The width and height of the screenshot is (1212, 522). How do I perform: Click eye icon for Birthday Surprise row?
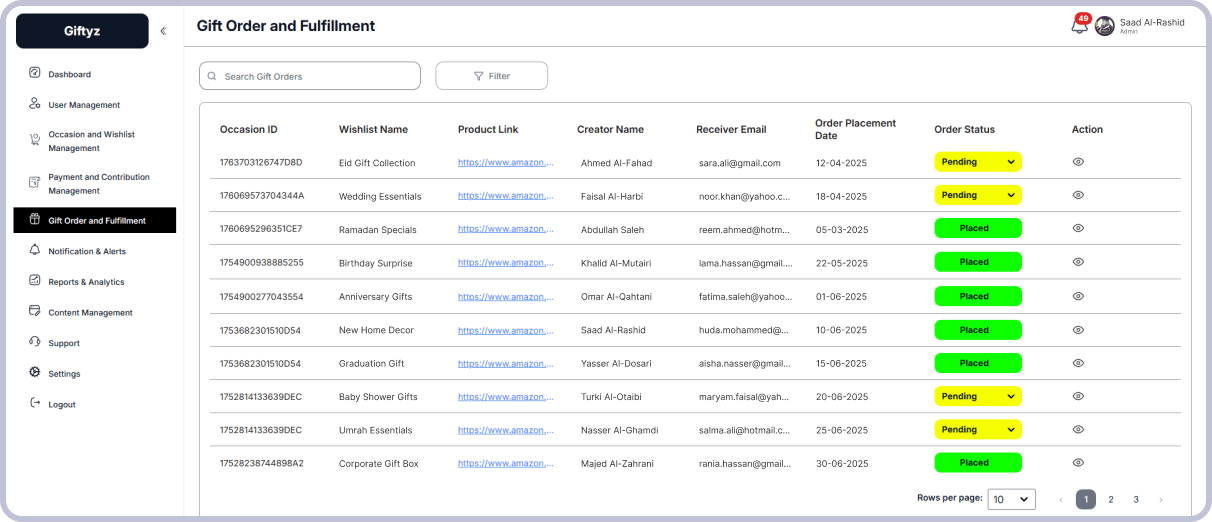pyautogui.click(x=1078, y=262)
